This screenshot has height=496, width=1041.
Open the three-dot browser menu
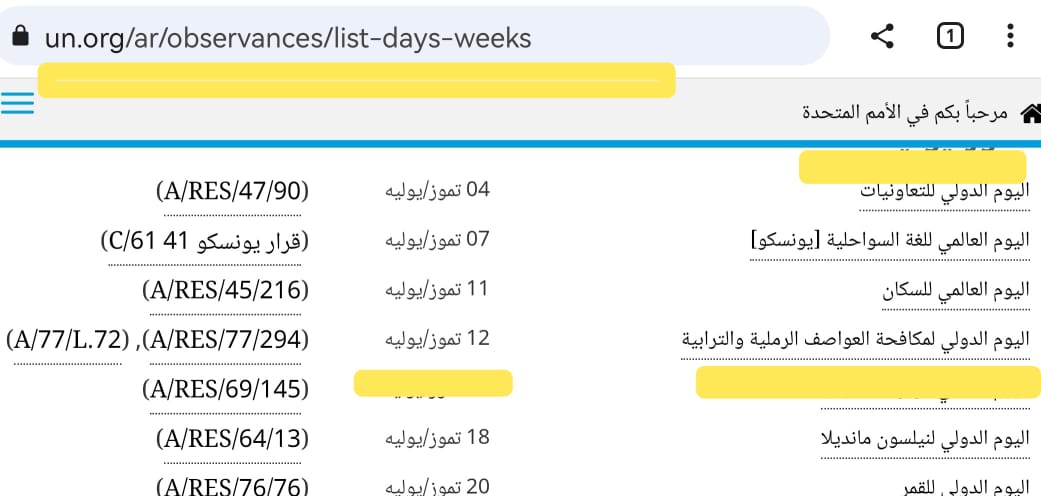pyautogui.click(x=1009, y=37)
